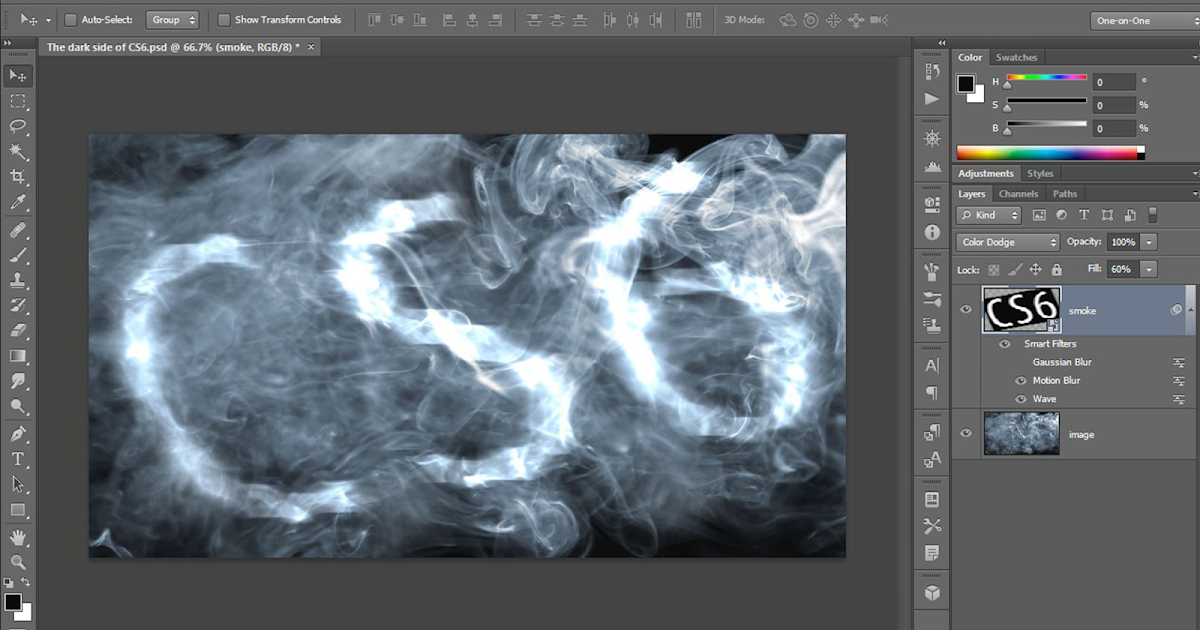Image resolution: width=1200 pixels, height=630 pixels.
Task: Click the Opacity 100% field
Action: [x=1122, y=242]
